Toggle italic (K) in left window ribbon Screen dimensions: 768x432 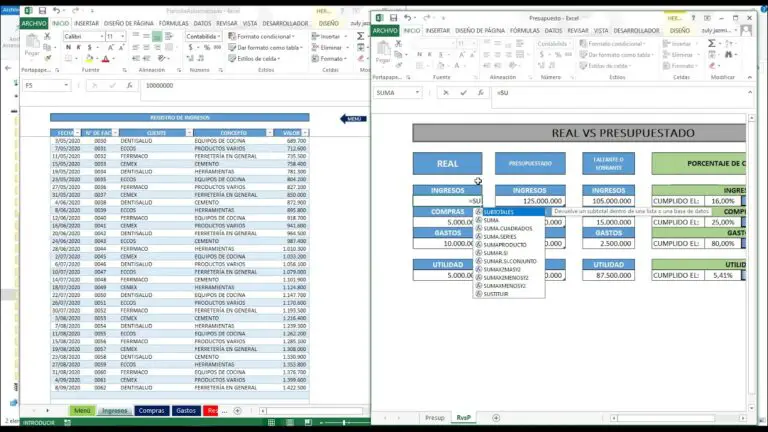[x=77, y=48]
